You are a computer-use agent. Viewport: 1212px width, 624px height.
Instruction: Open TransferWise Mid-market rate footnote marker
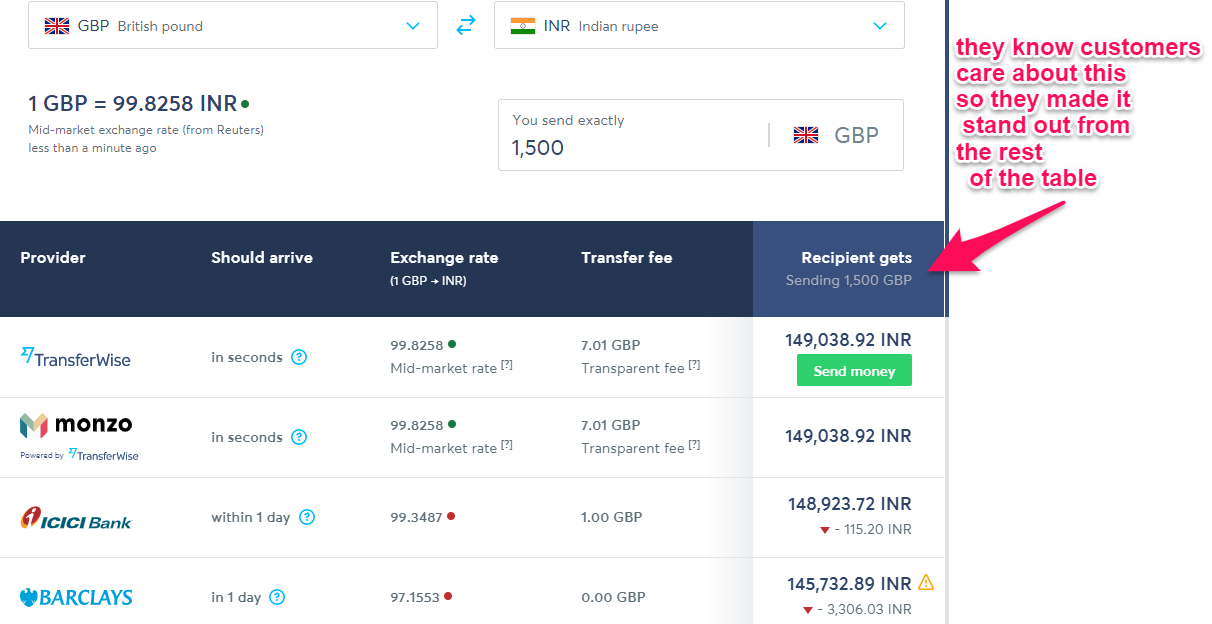click(507, 366)
